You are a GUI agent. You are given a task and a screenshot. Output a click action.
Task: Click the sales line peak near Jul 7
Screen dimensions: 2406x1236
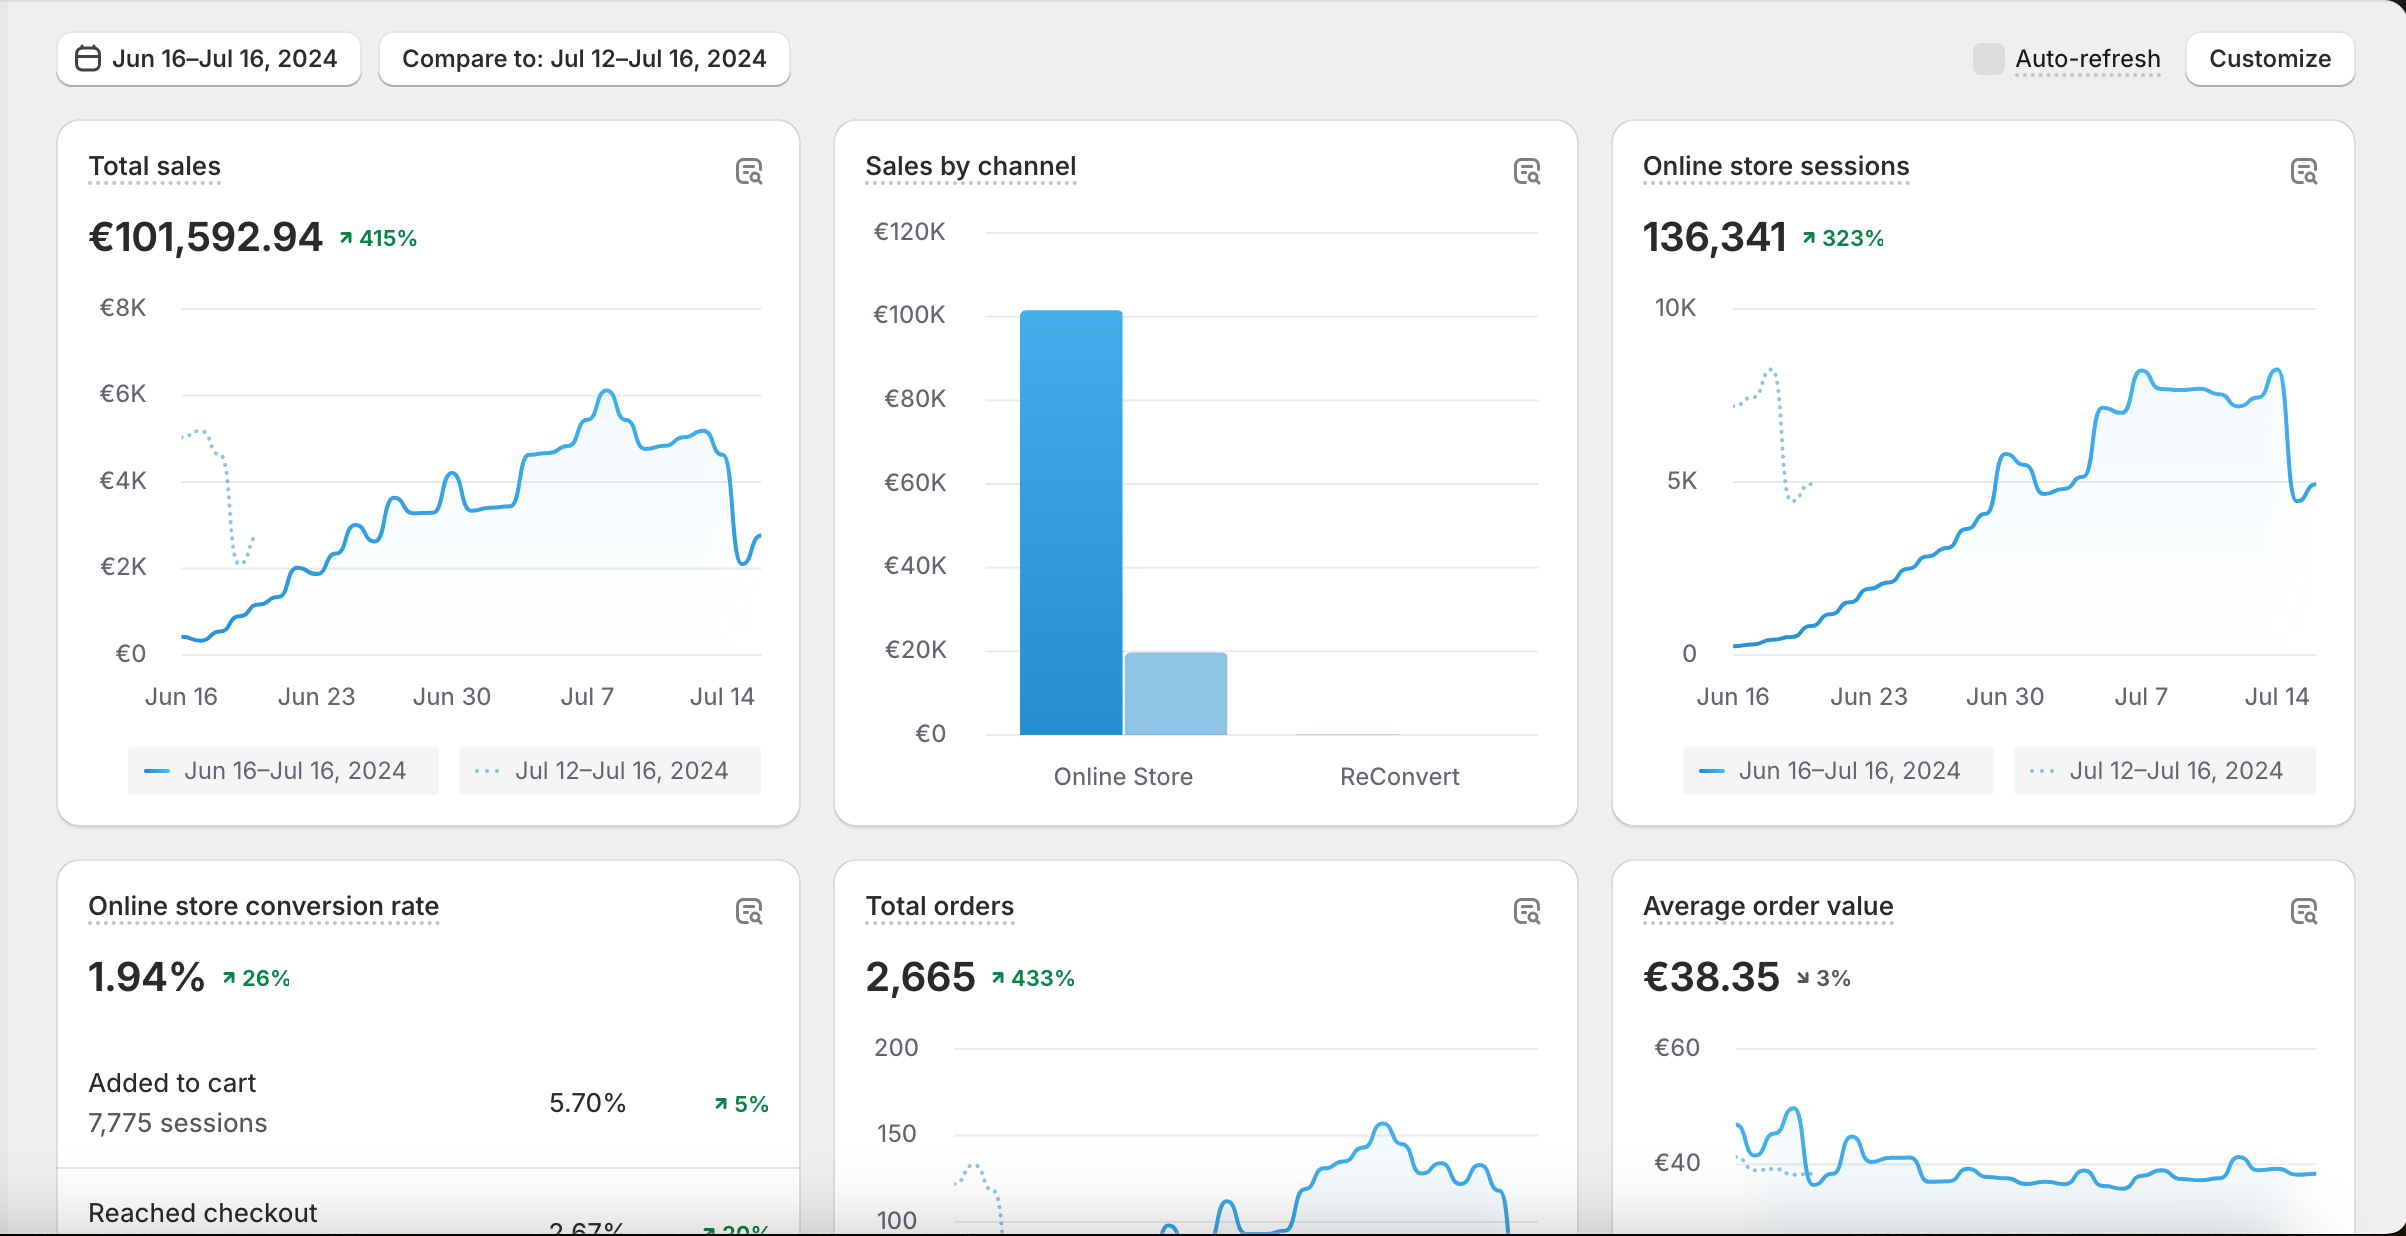pos(606,392)
